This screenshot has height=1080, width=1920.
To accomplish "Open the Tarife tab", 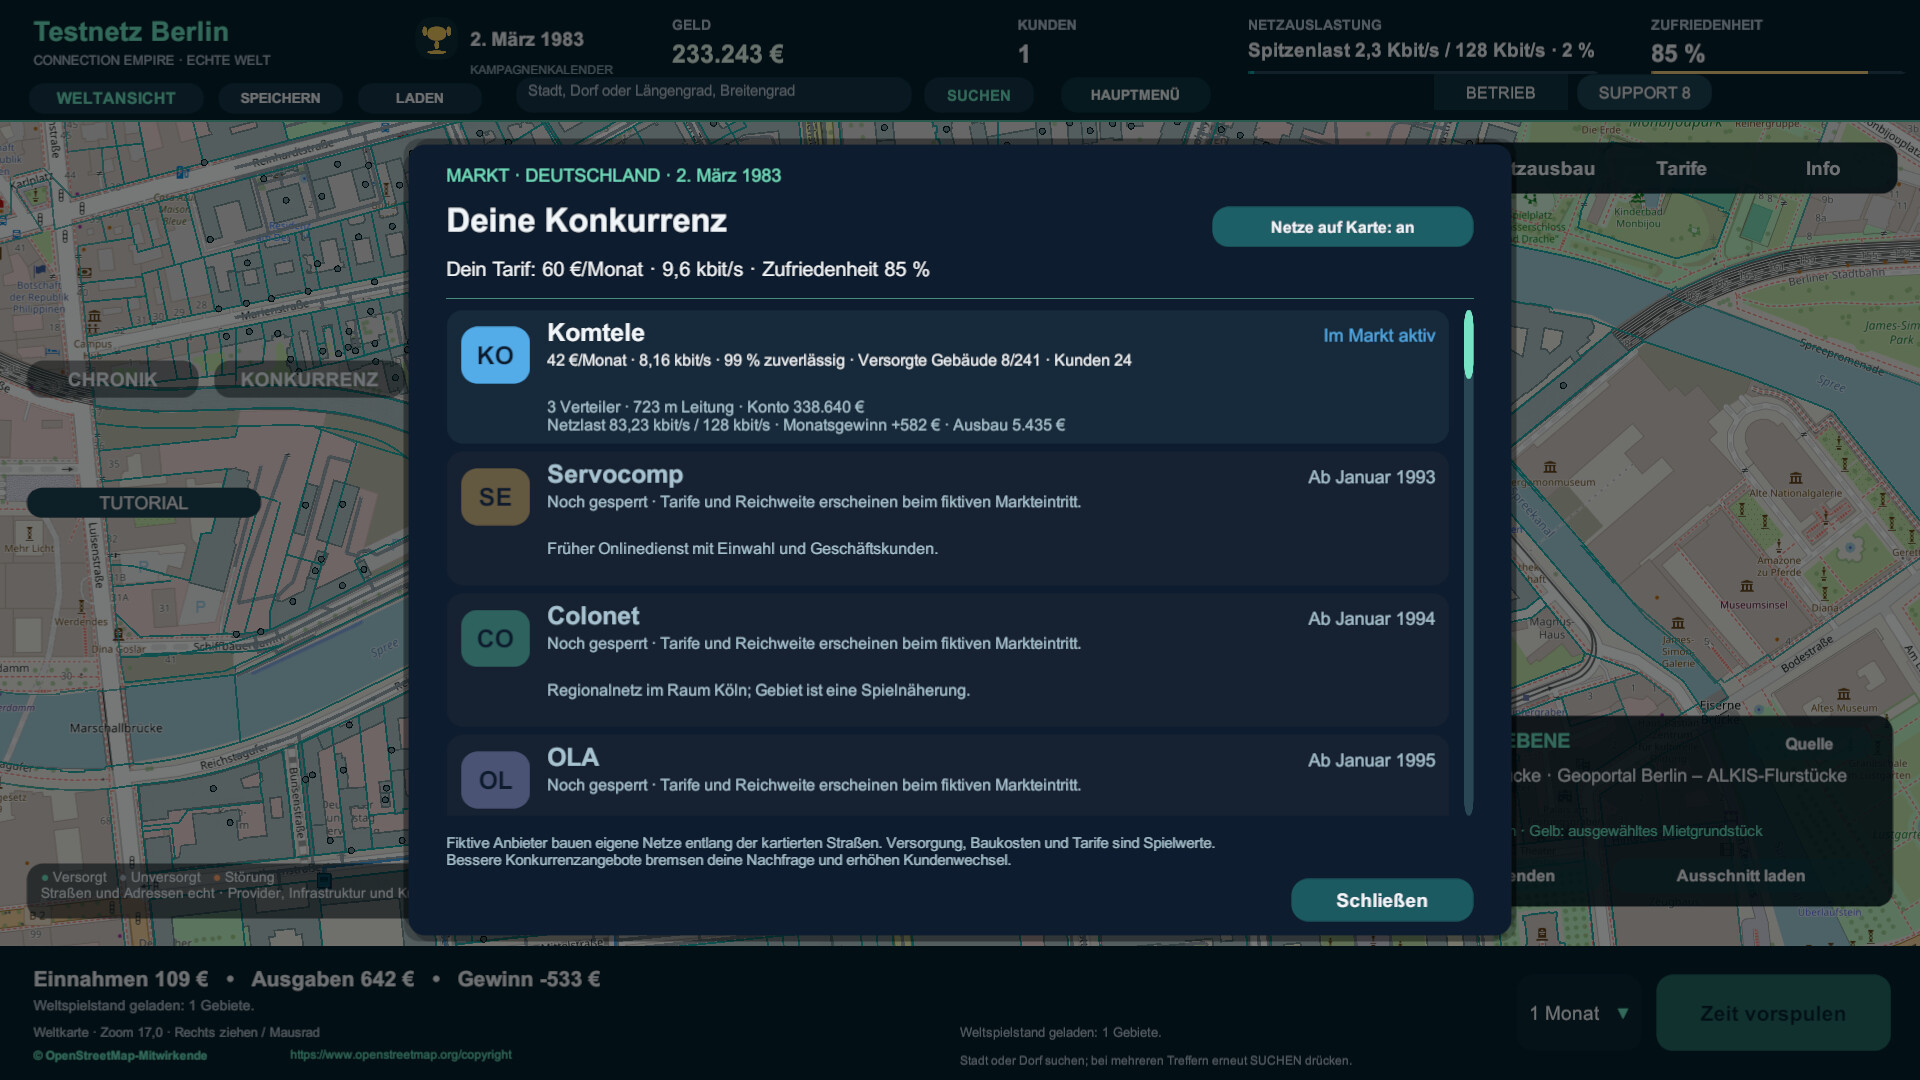I will [x=1681, y=168].
